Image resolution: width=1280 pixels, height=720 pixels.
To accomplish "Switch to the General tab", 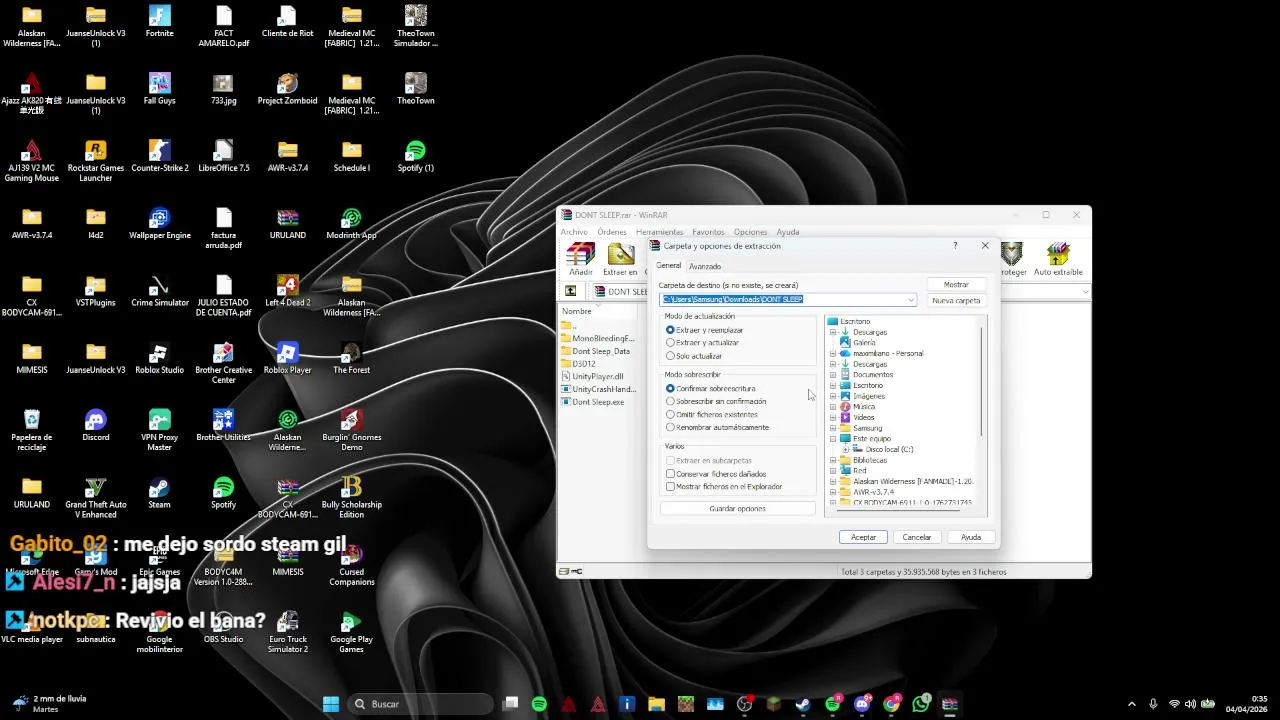I will pos(668,265).
